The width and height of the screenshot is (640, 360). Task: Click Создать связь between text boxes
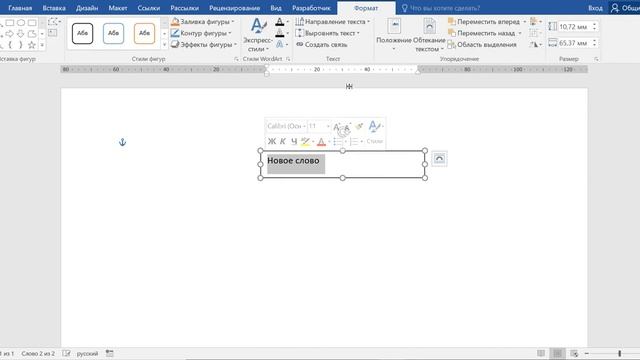[x=322, y=44]
